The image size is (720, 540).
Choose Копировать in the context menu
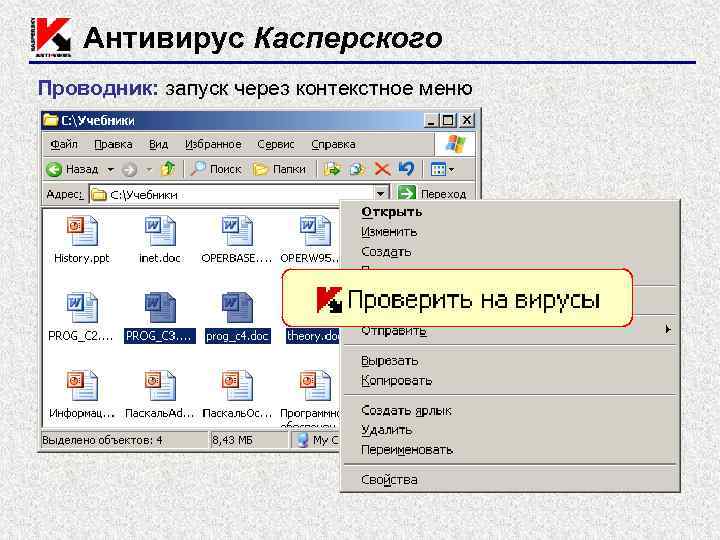tap(510, 381)
